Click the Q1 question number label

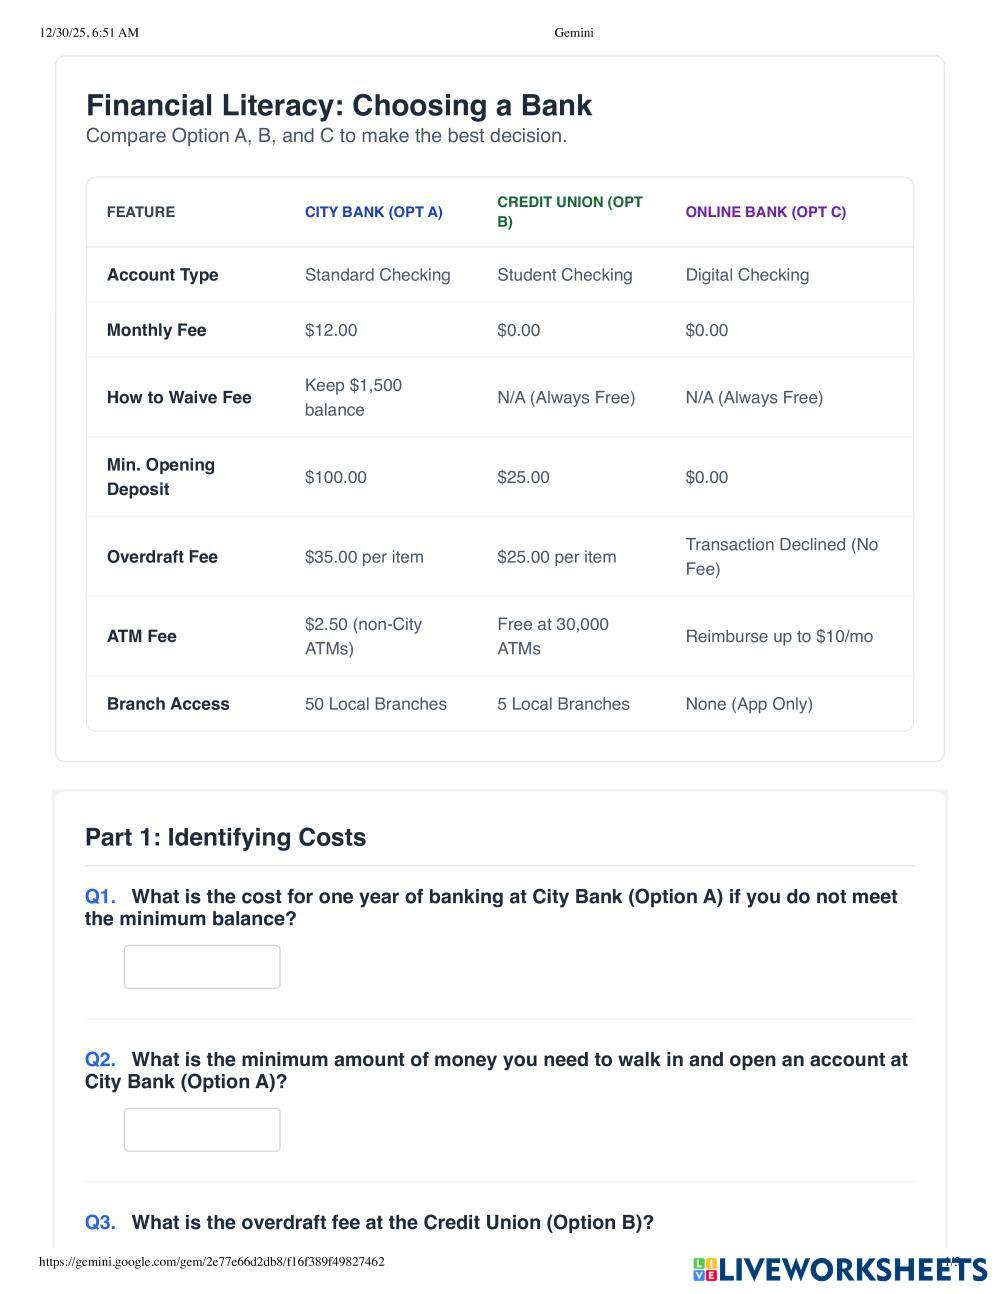tap(100, 897)
